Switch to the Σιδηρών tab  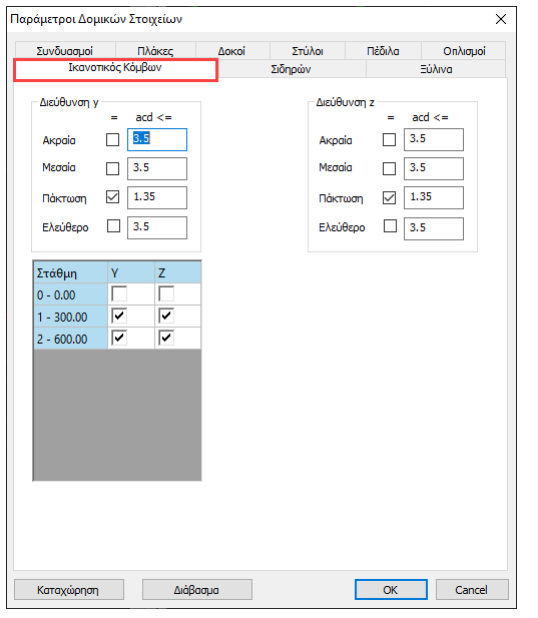point(291,69)
